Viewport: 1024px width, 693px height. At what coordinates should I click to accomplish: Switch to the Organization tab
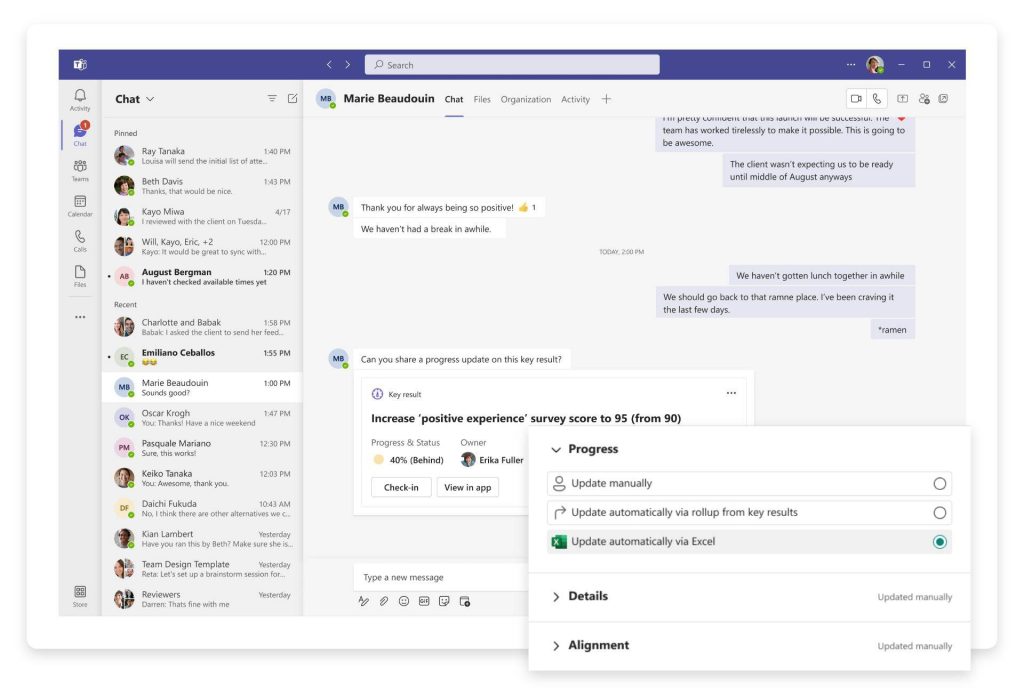click(x=526, y=99)
